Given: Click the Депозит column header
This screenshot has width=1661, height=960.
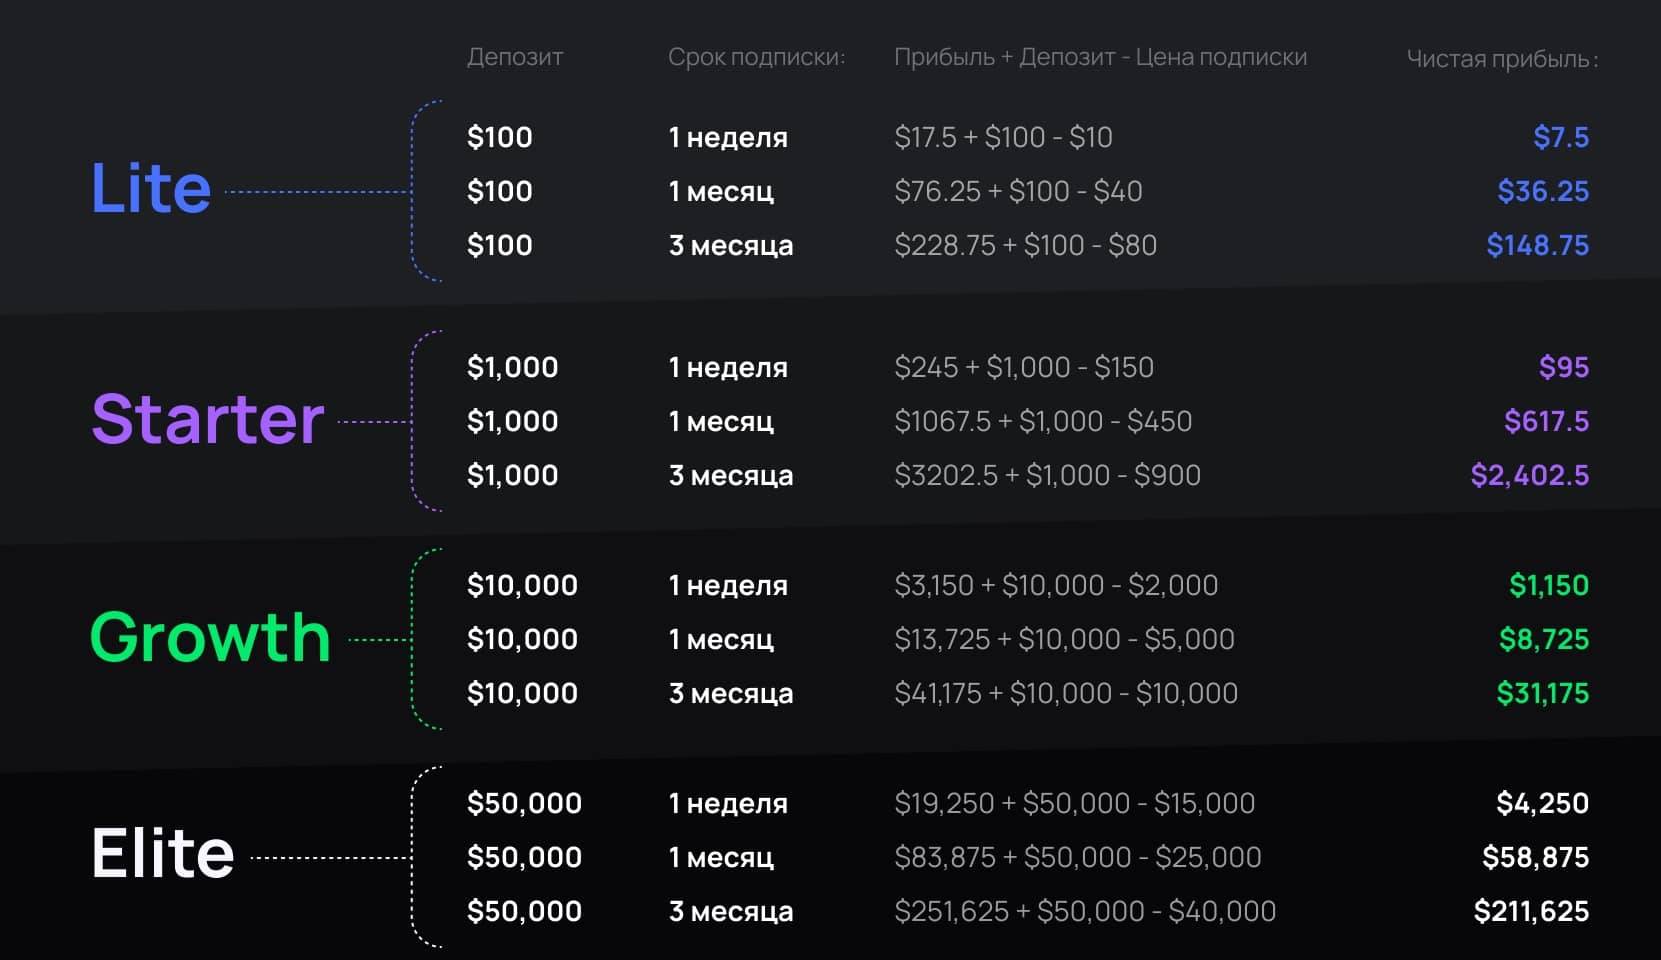Looking at the screenshot, I should pos(514,57).
